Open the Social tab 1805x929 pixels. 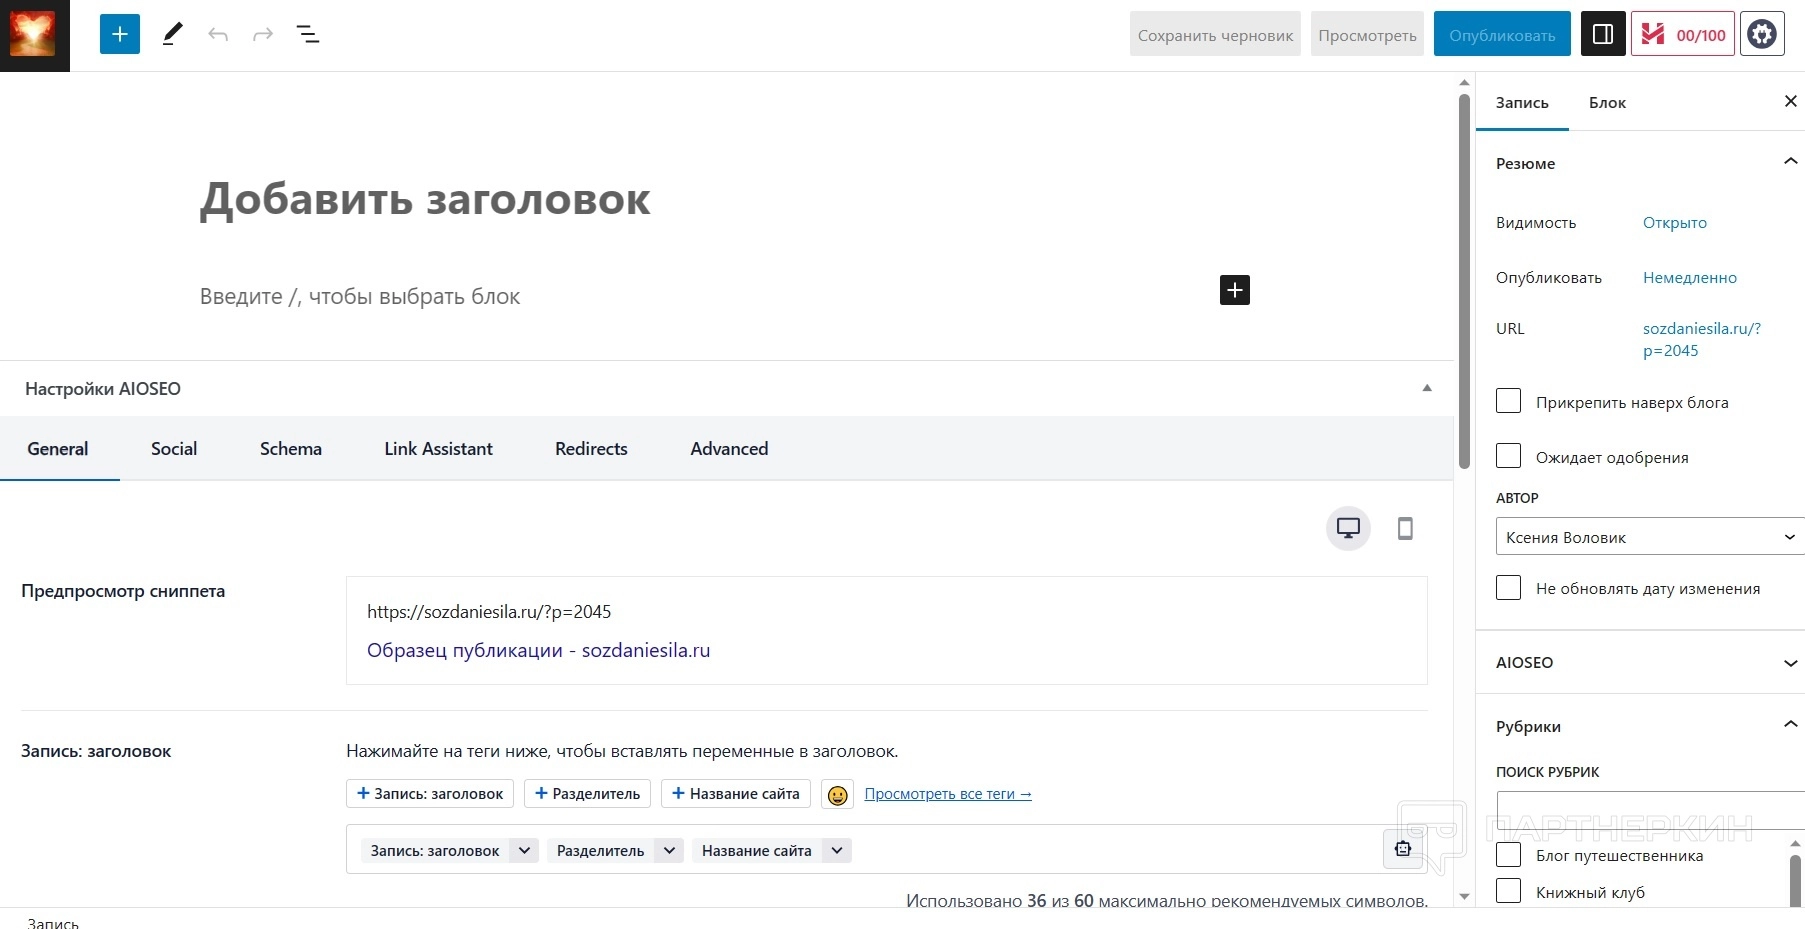[174, 449]
